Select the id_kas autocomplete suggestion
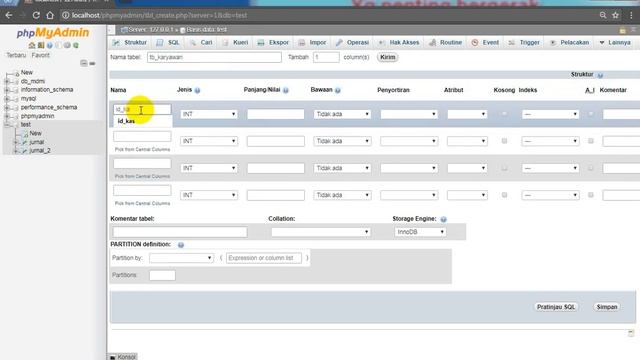 (x=142, y=121)
